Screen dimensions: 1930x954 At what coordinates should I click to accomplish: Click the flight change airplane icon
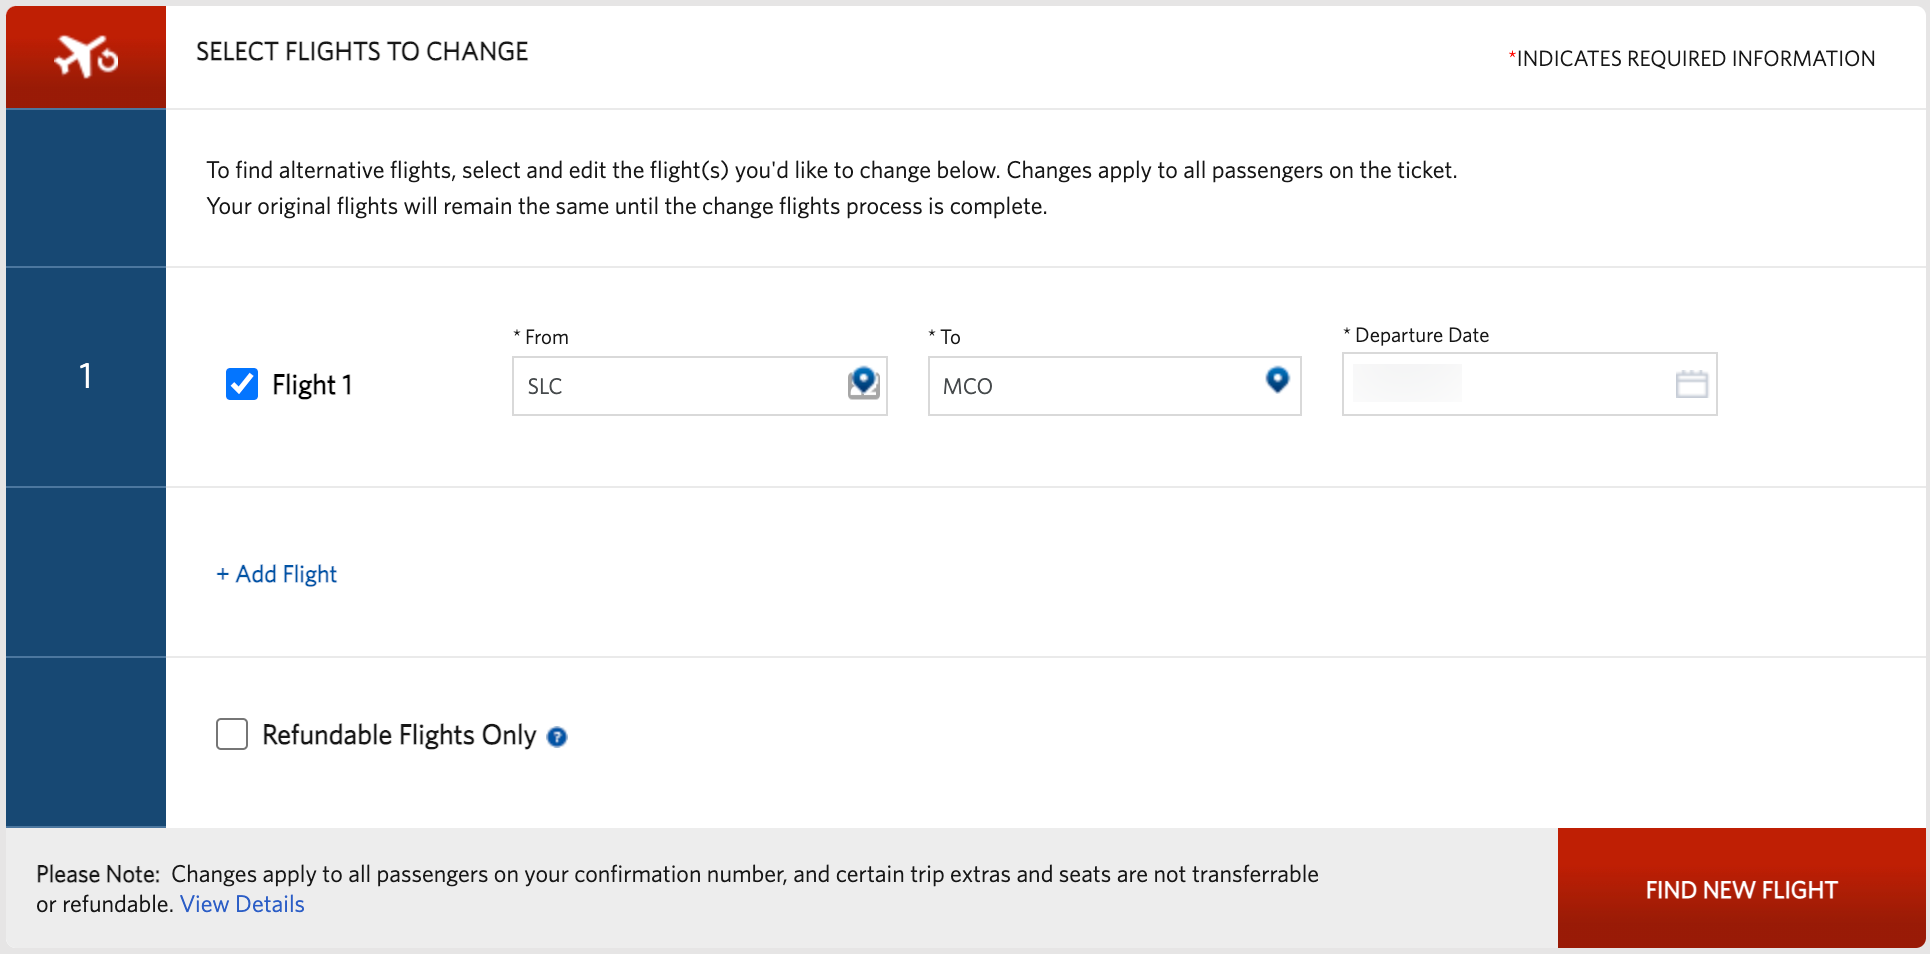click(x=85, y=55)
